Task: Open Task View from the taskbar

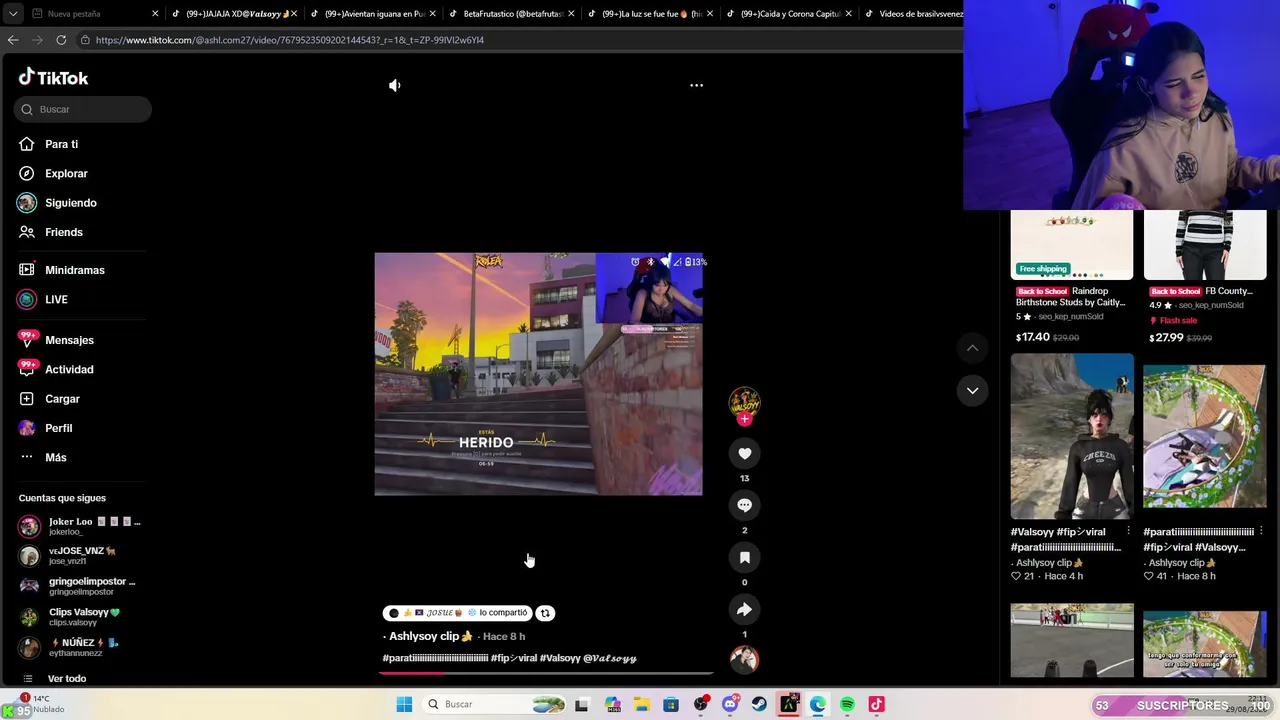Action: coord(582,704)
